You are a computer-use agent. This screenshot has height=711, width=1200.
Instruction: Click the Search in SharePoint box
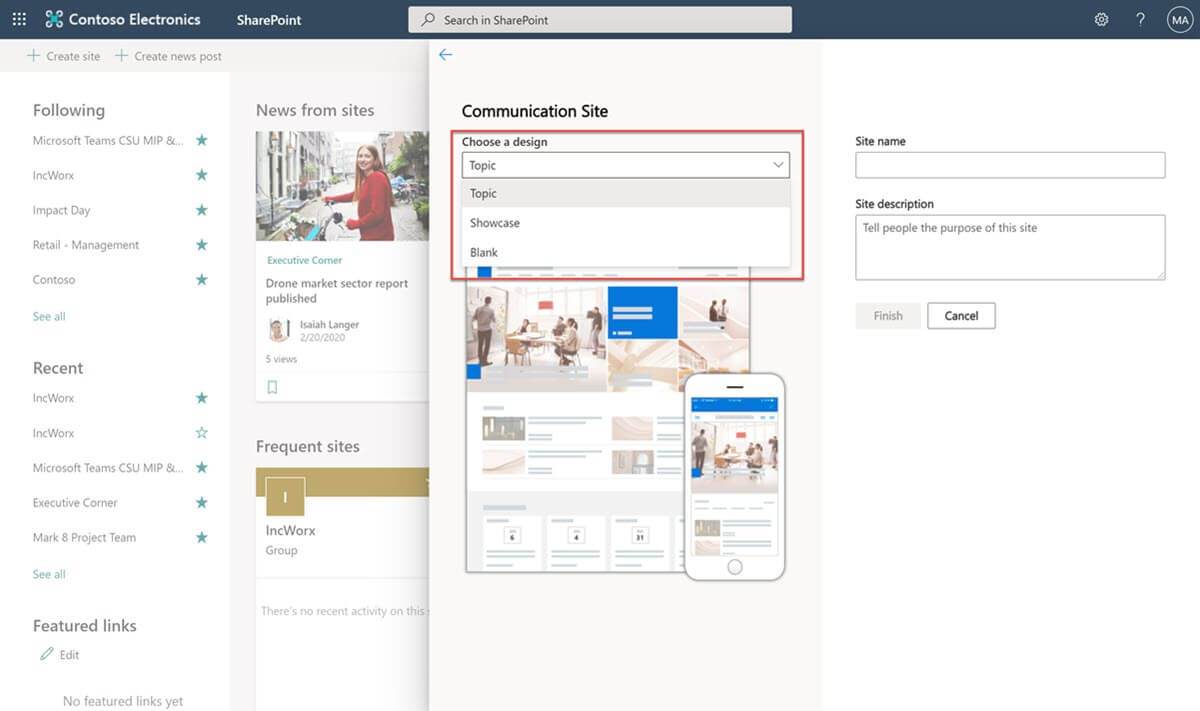click(x=600, y=19)
